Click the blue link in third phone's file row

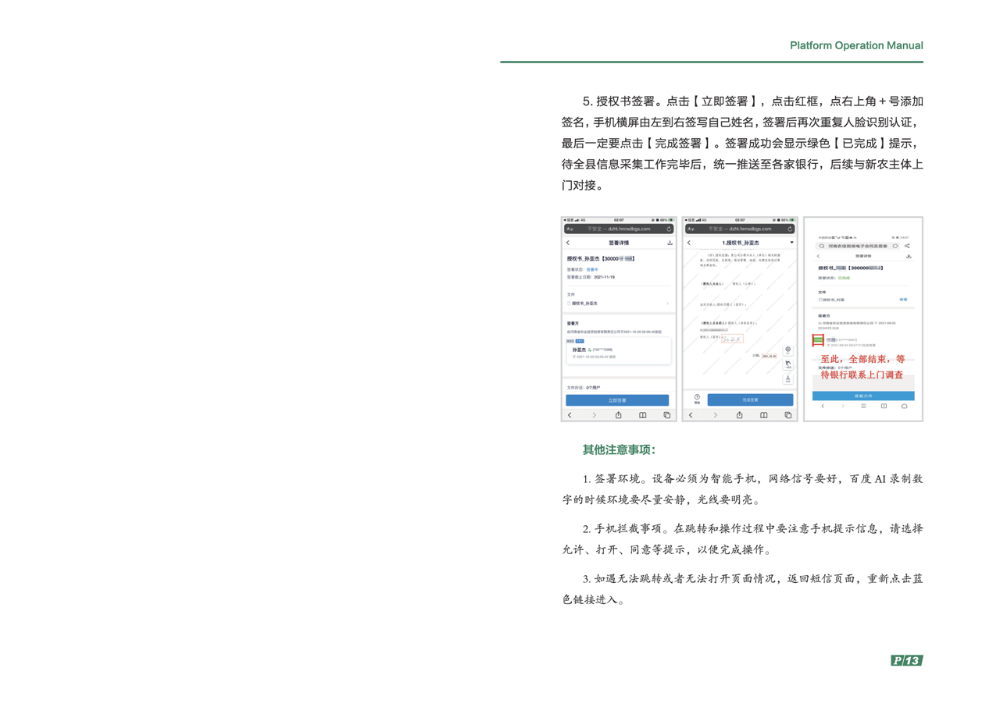(903, 299)
